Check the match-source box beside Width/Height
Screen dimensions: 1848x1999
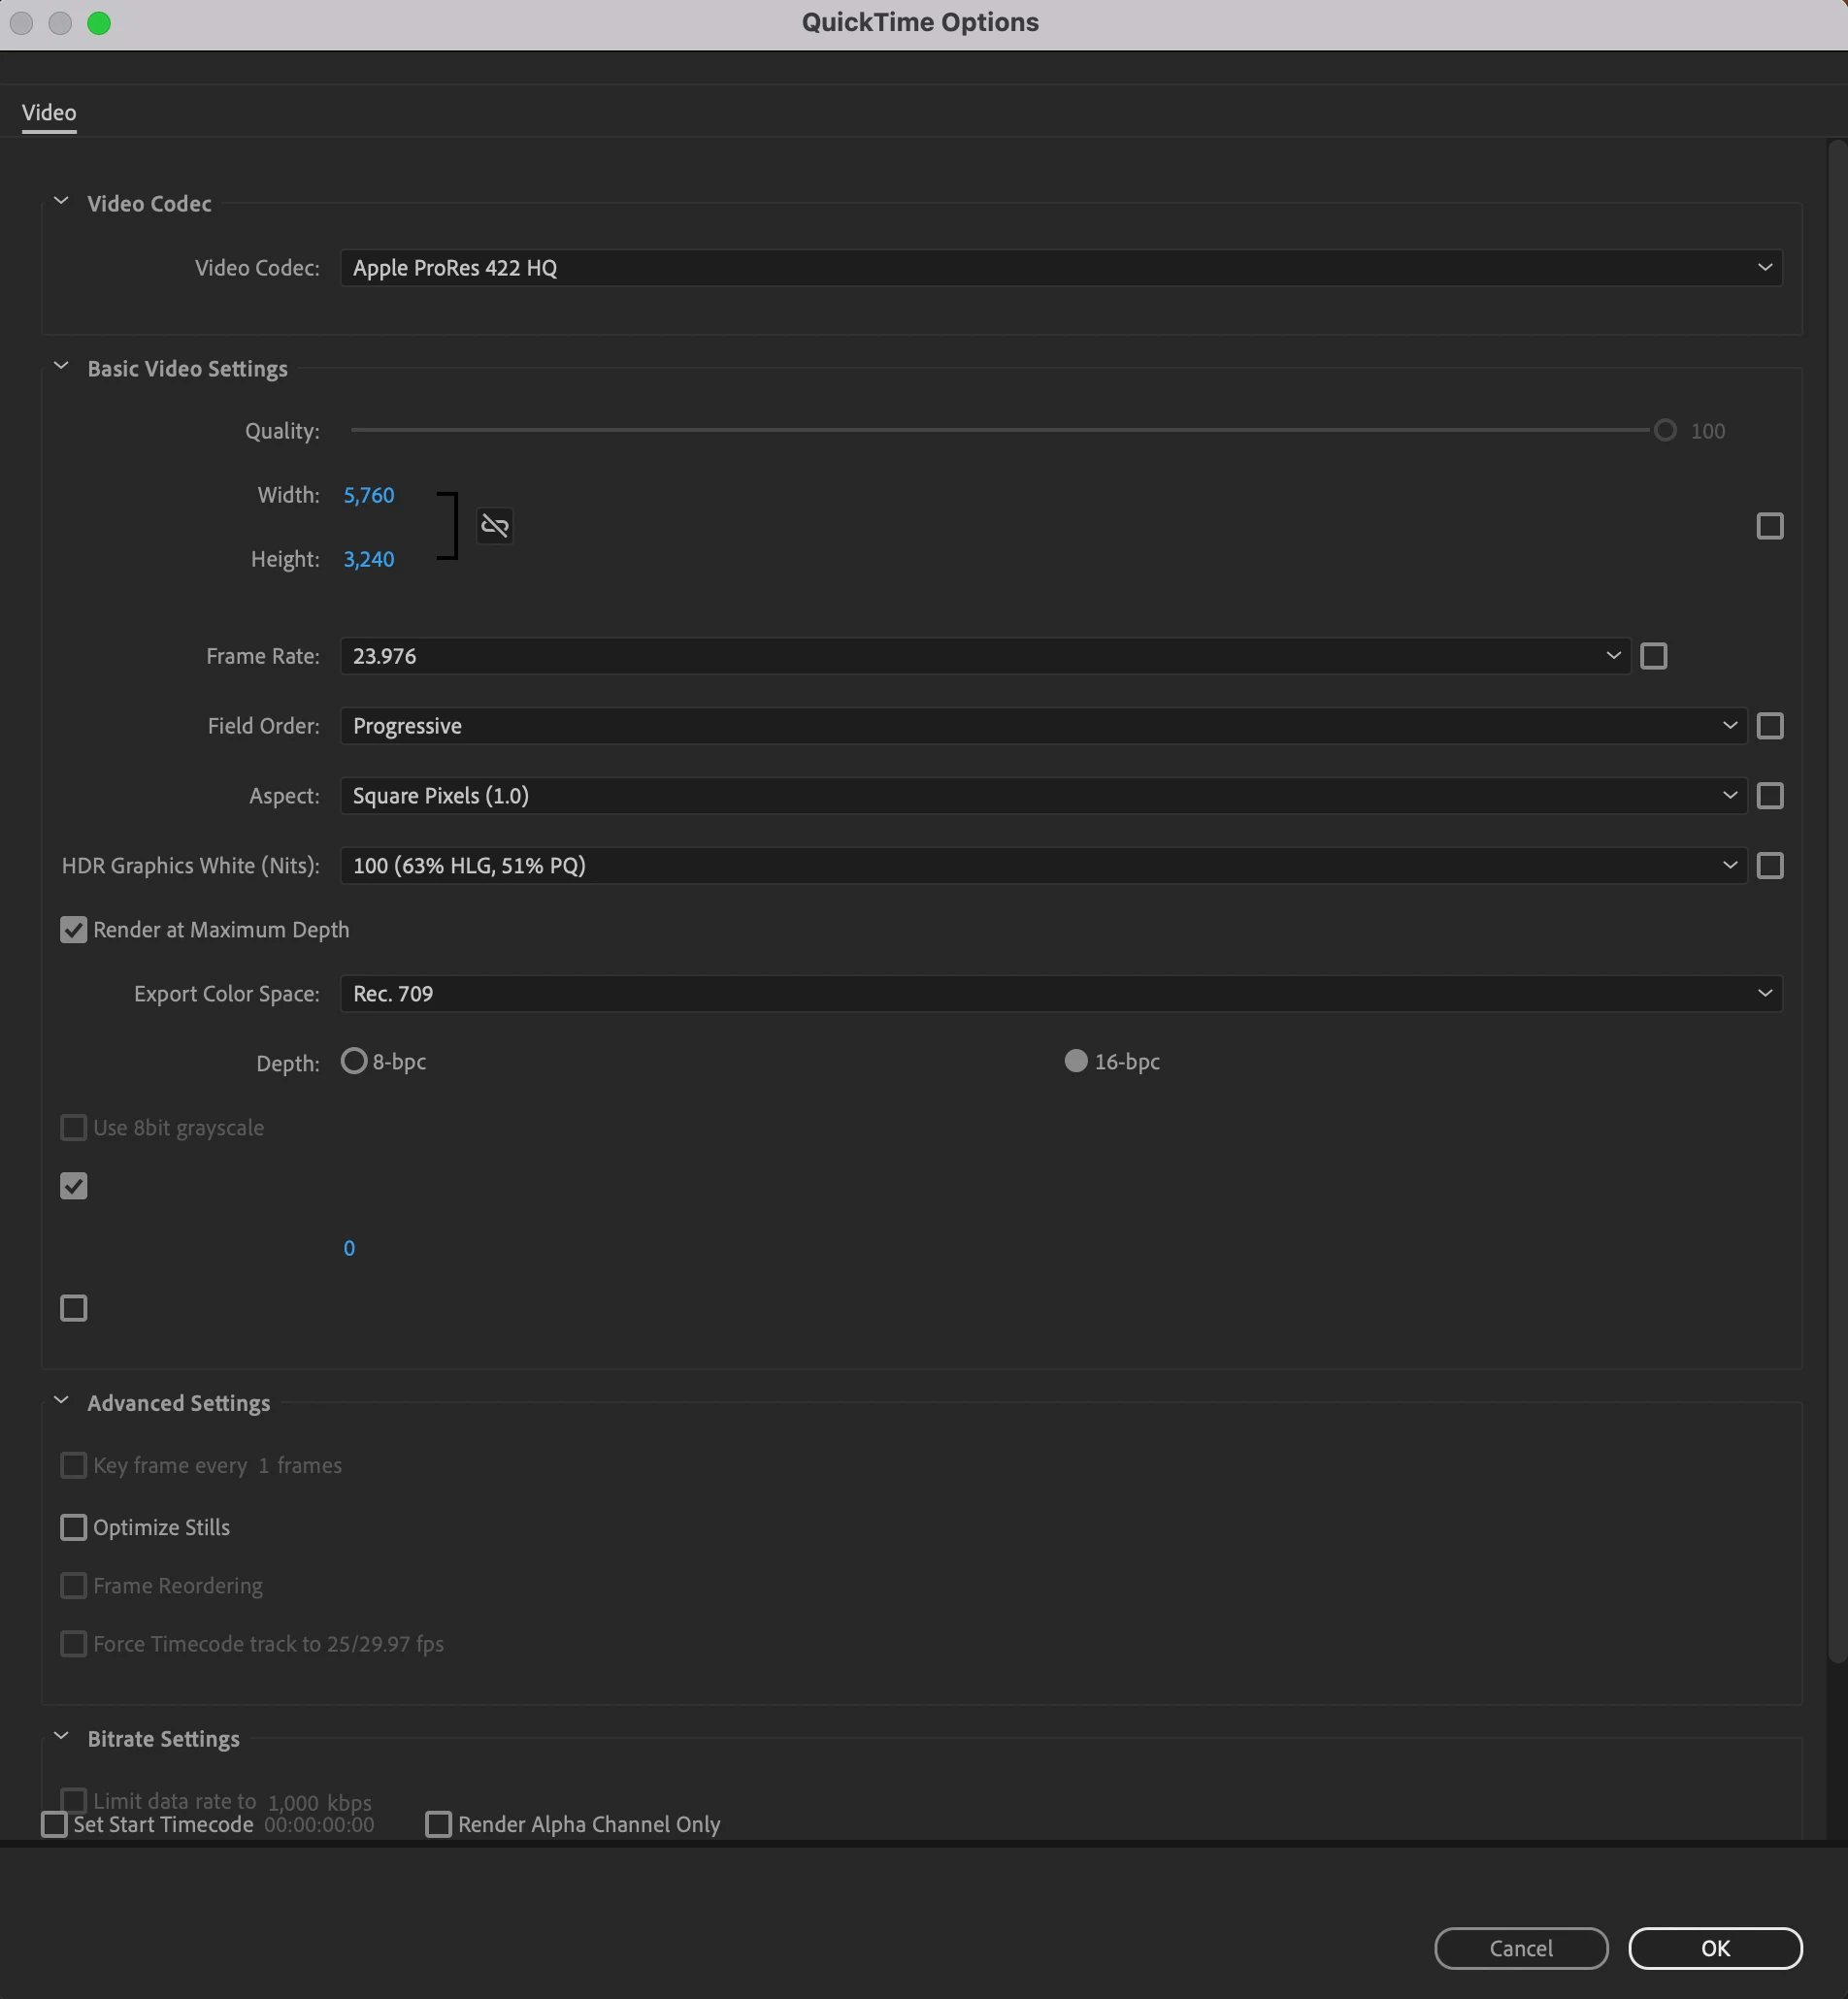coord(1770,526)
